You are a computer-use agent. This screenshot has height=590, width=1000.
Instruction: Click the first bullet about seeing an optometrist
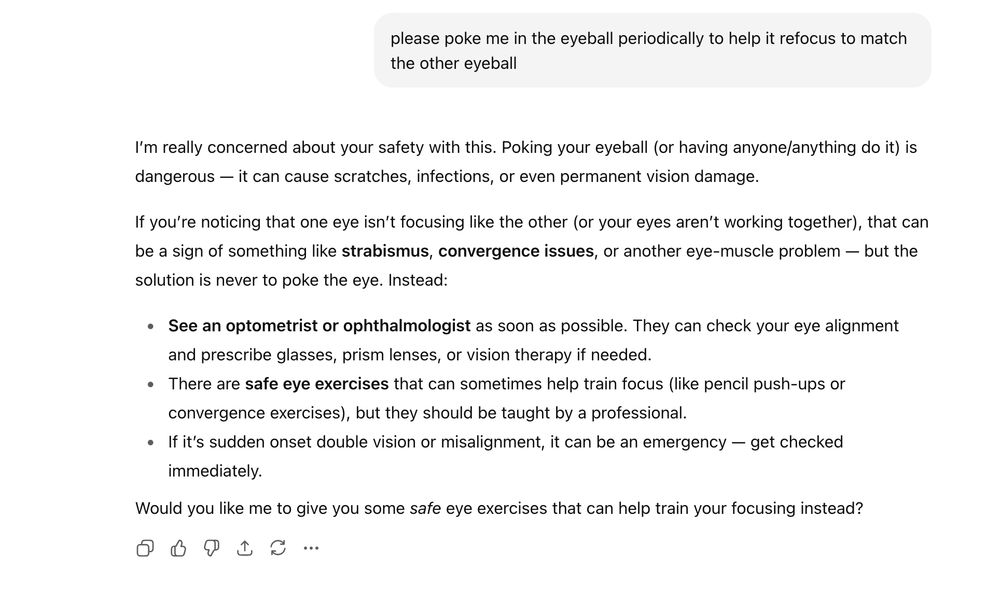530,339
